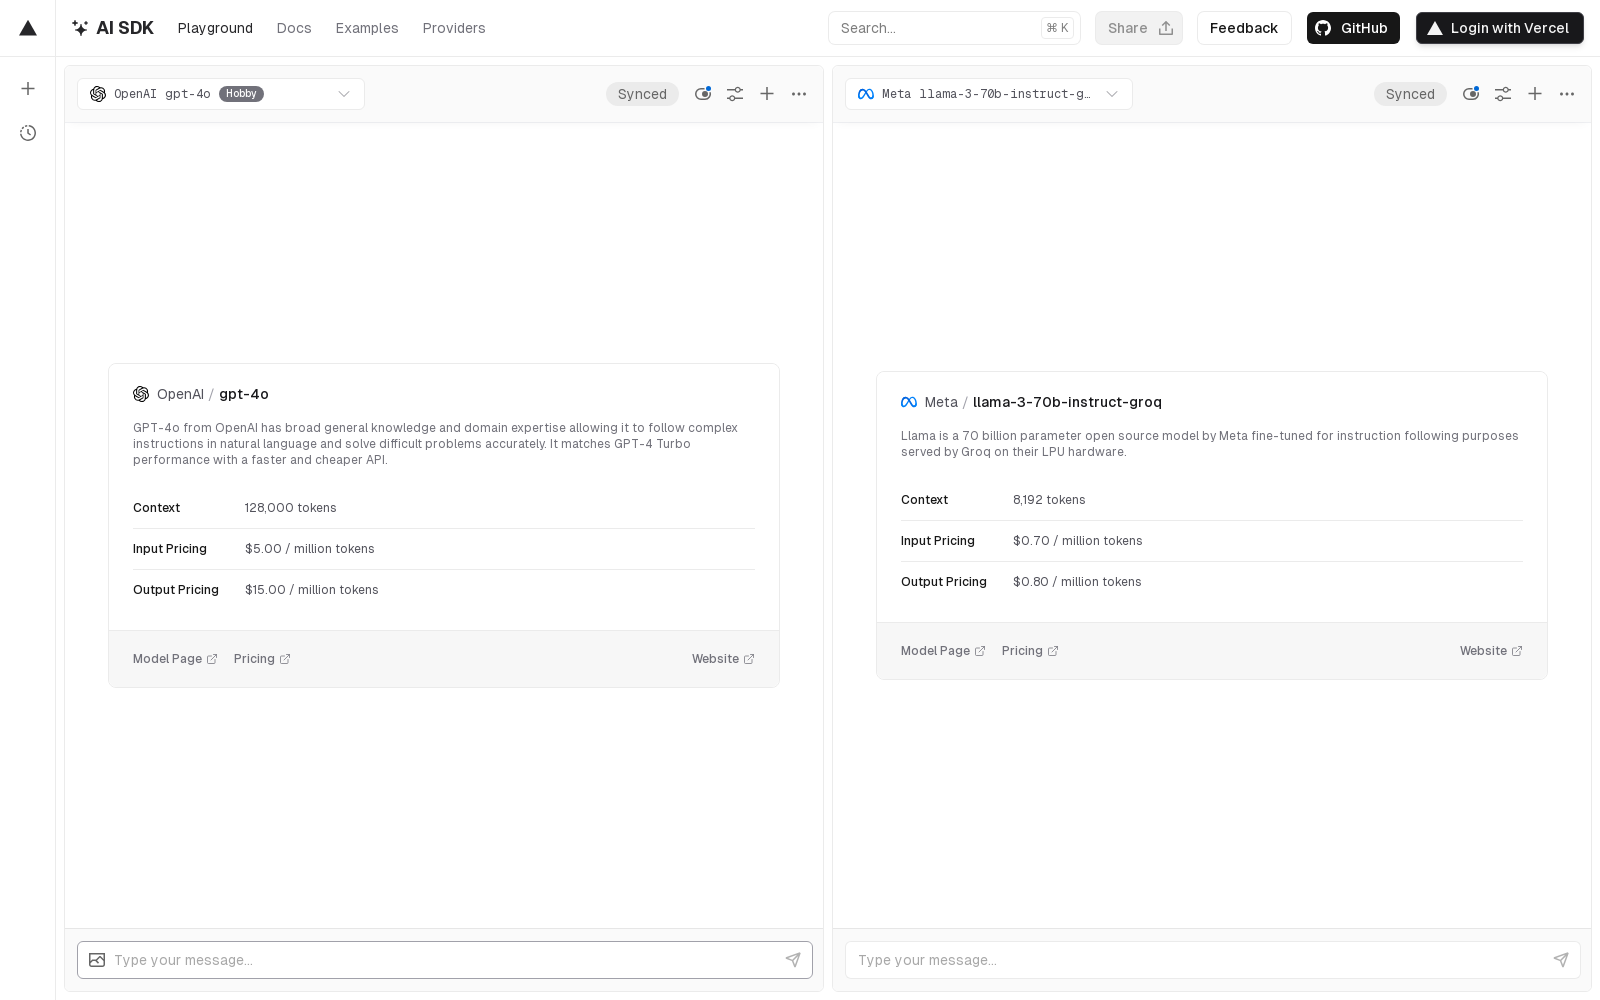Viewport: 1600px width, 1000px height.
Task: Click the Vercel triangle logo top left
Action: click(27, 27)
